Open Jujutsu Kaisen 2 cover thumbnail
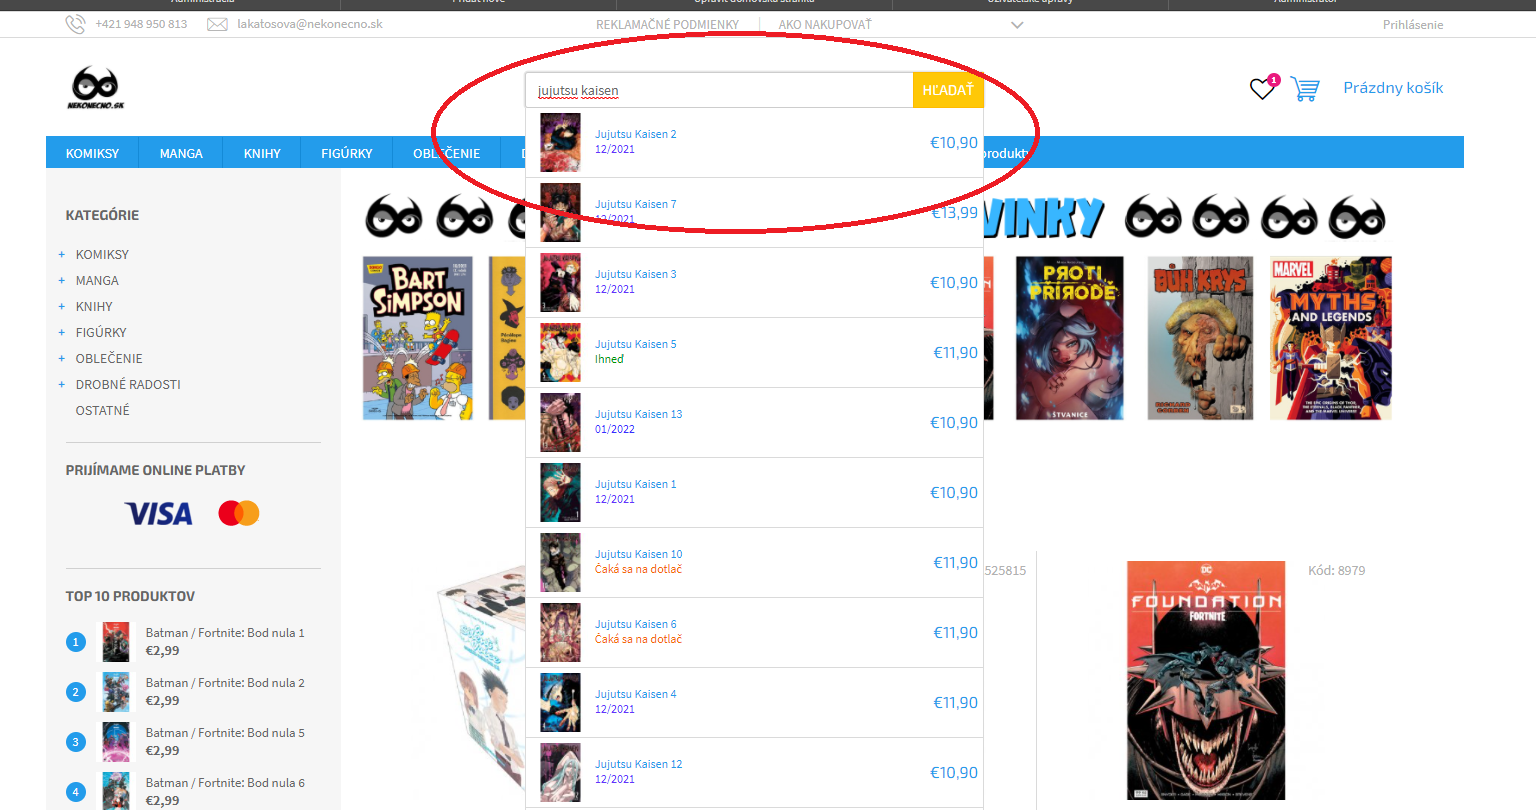This screenshot has height=810, width=1536. [x=560, y=142]
